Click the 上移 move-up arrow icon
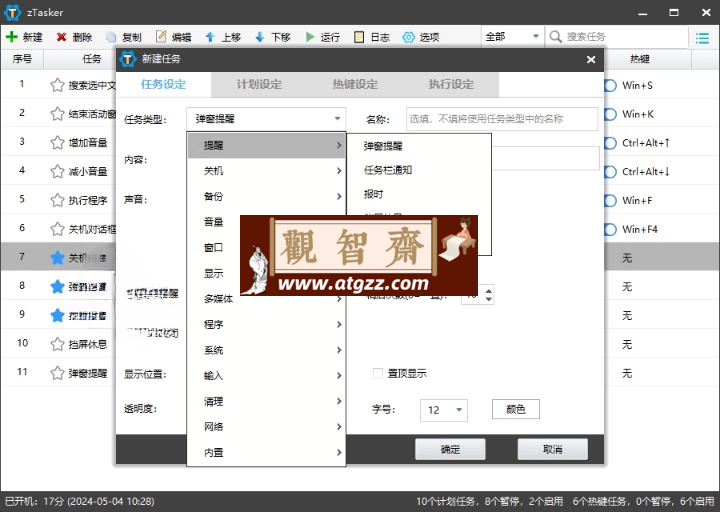Image resolution: width=720 pixels, height=512 pixels. 210,37
